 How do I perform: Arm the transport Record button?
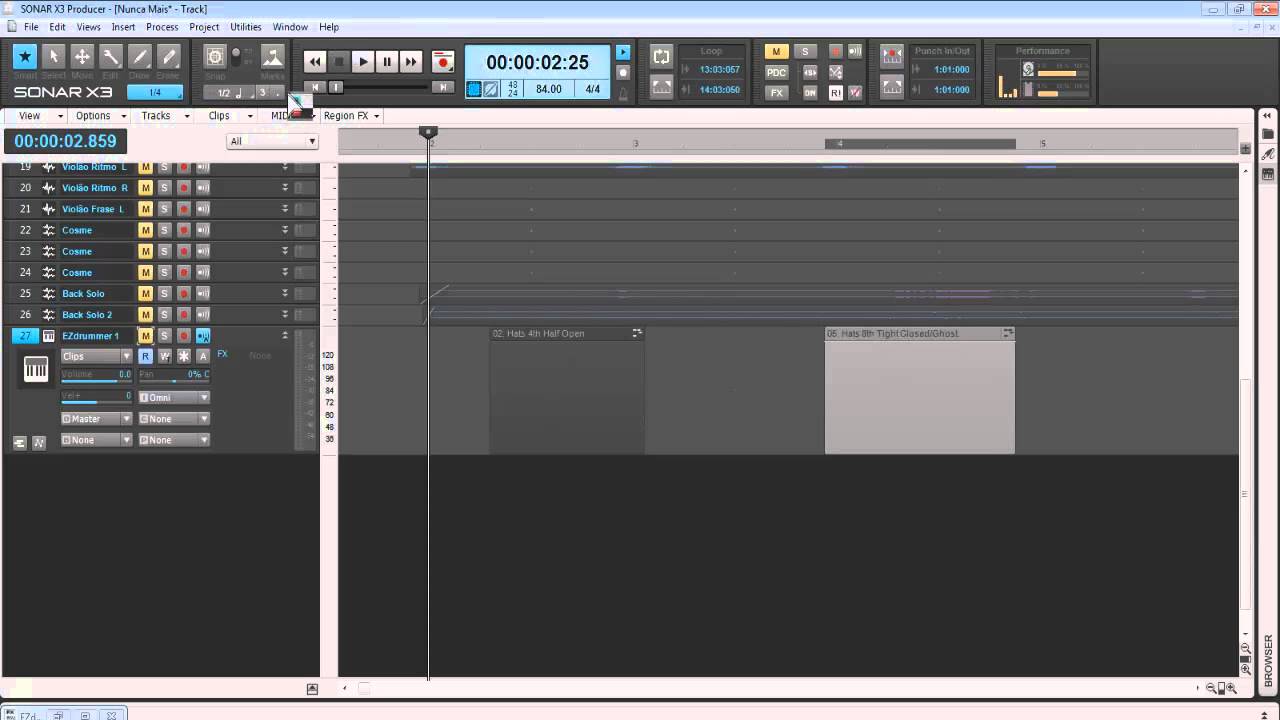pyautogui.click(x=443, y=62)
